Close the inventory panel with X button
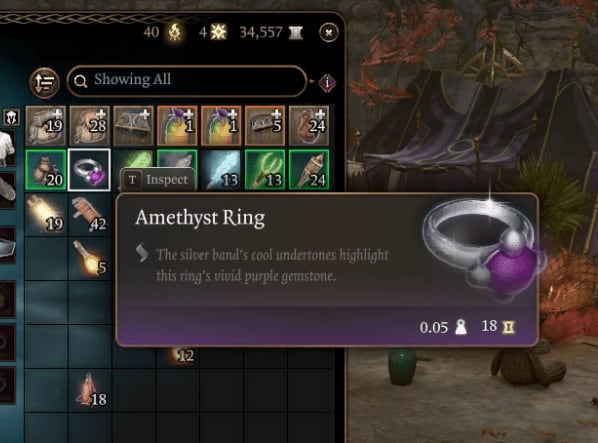Viewport: 598px width, 443px height. 329,32
